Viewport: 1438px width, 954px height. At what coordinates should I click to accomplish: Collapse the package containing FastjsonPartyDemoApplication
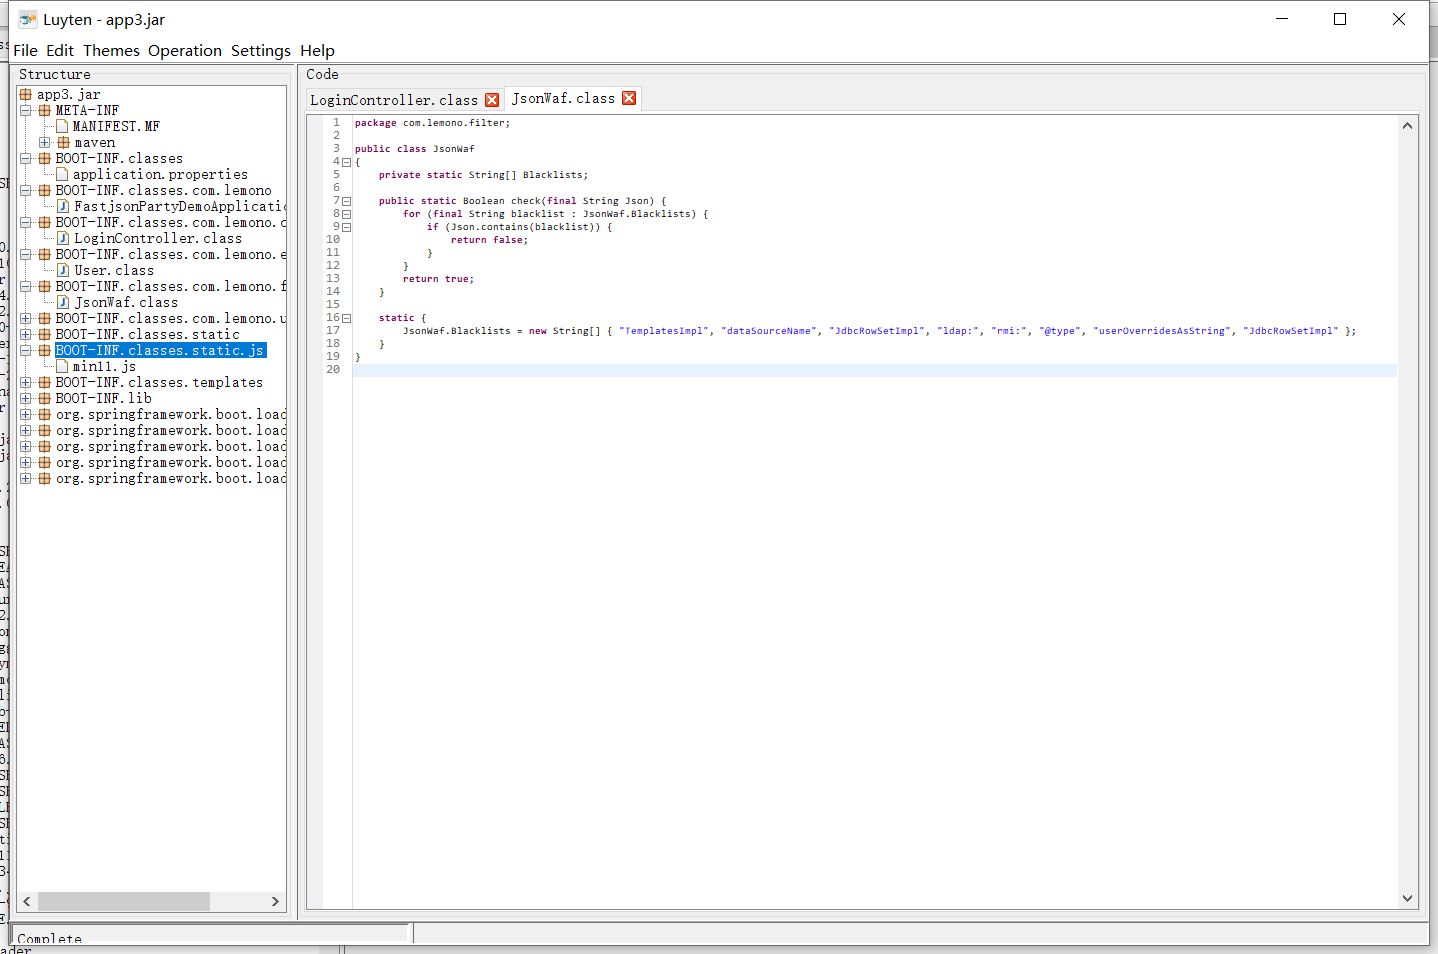pos(26,190)
